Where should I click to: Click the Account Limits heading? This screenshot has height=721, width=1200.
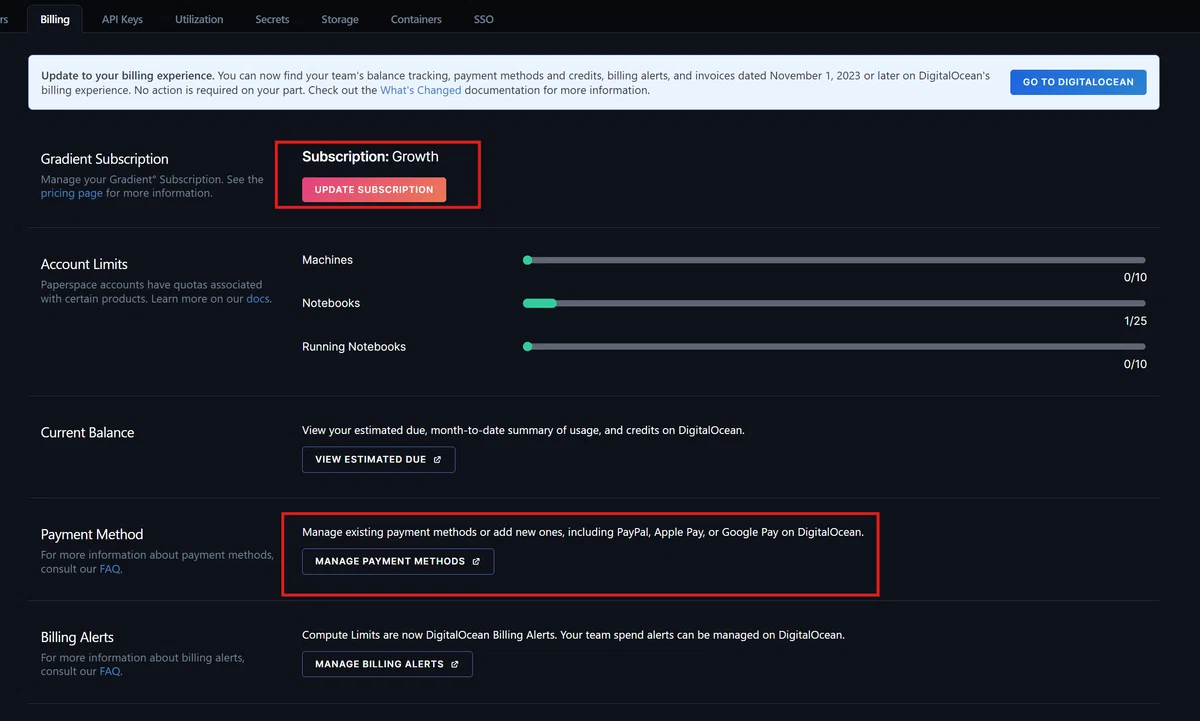click(84, 265)
